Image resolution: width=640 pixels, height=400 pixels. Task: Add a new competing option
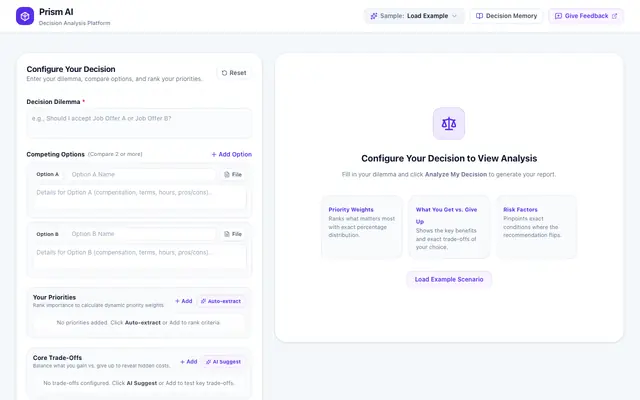pos(231,155)
